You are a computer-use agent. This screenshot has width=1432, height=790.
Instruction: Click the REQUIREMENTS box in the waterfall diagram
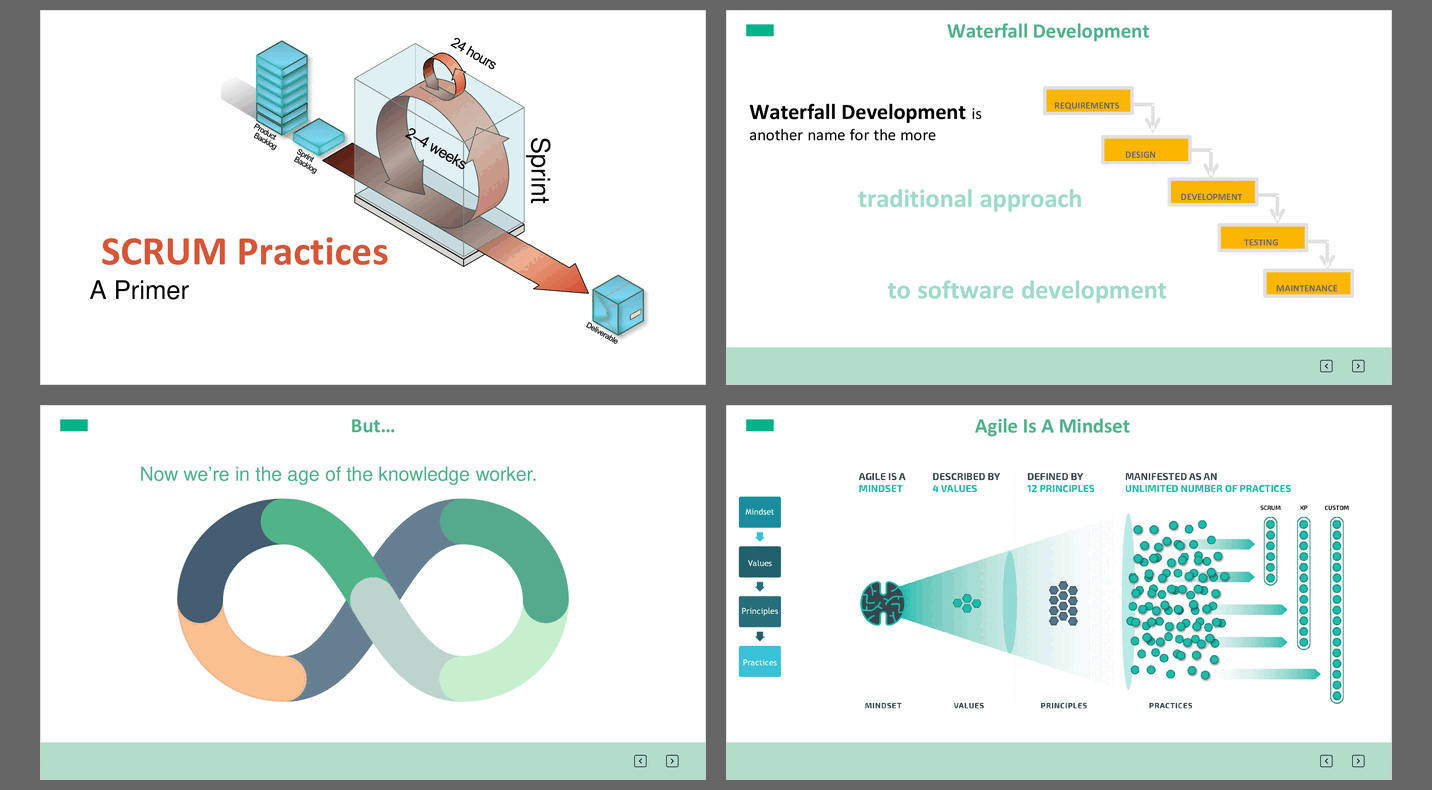click(1088, 101)
